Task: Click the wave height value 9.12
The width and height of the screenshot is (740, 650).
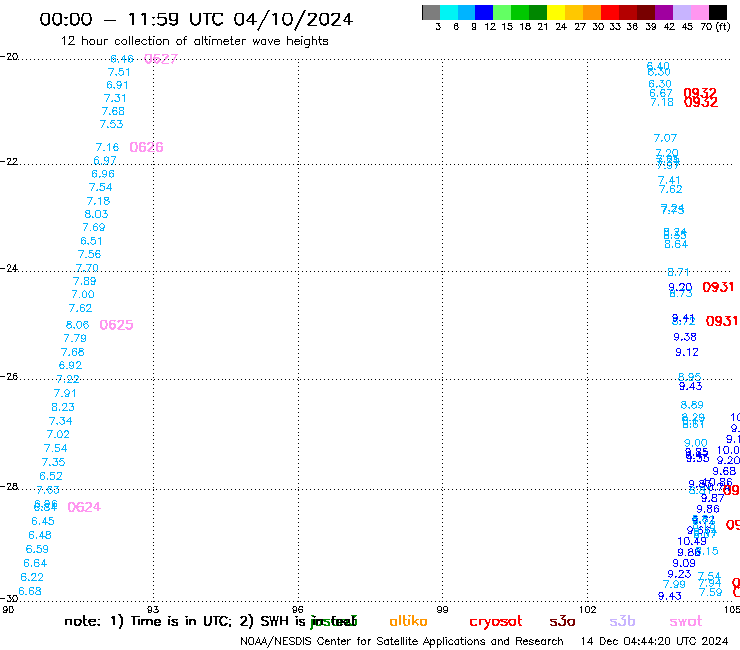Action: click(x=687, y=352)
